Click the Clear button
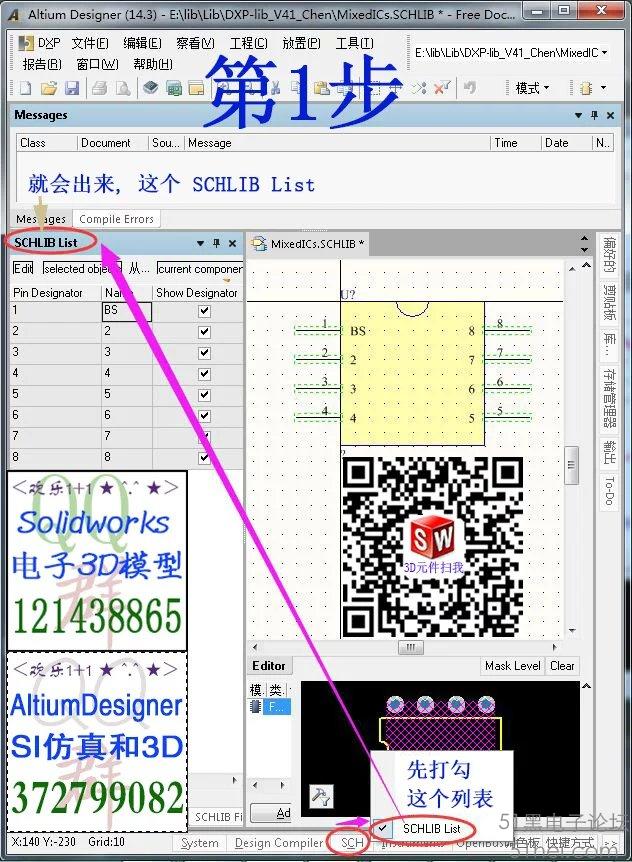This screenshot has height=862, width=632. 562,666
